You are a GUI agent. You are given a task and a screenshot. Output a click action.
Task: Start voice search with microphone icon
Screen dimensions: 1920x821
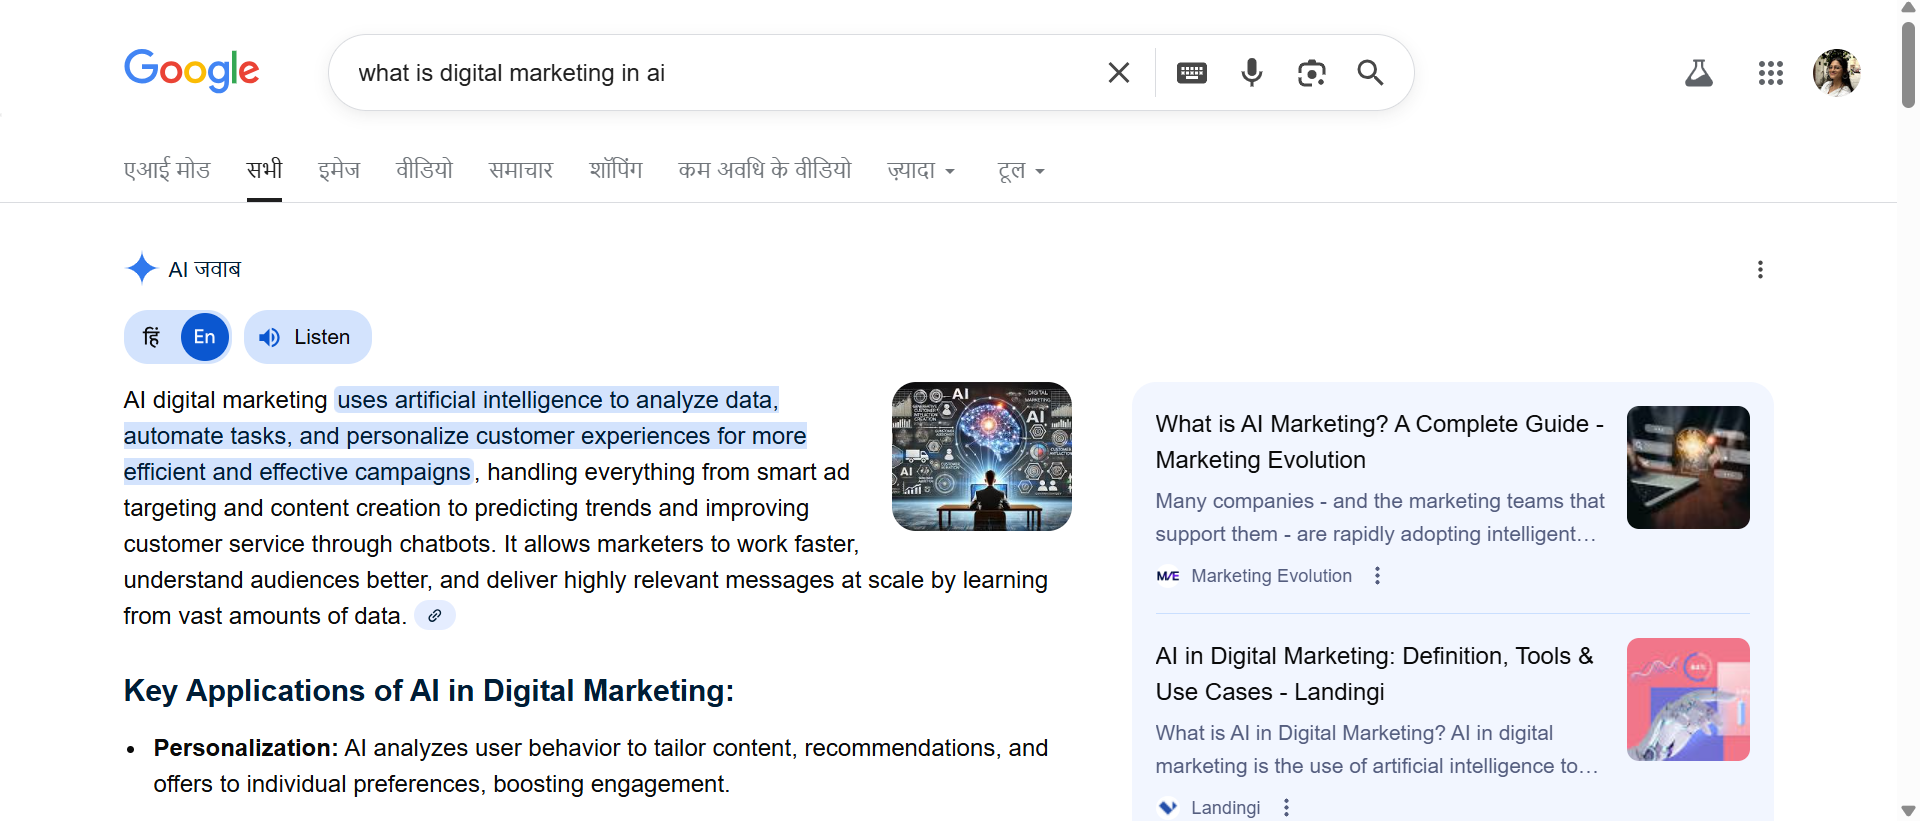pos(1251,73)
